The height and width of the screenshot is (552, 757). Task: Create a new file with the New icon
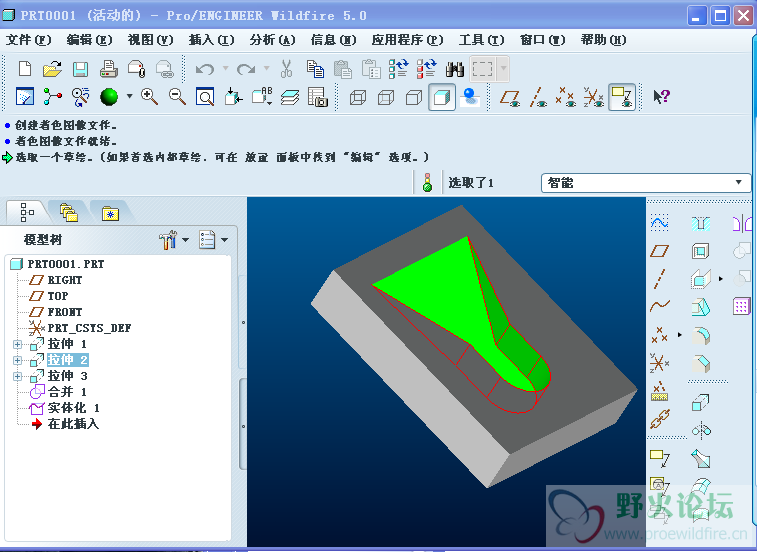[25, 69]
